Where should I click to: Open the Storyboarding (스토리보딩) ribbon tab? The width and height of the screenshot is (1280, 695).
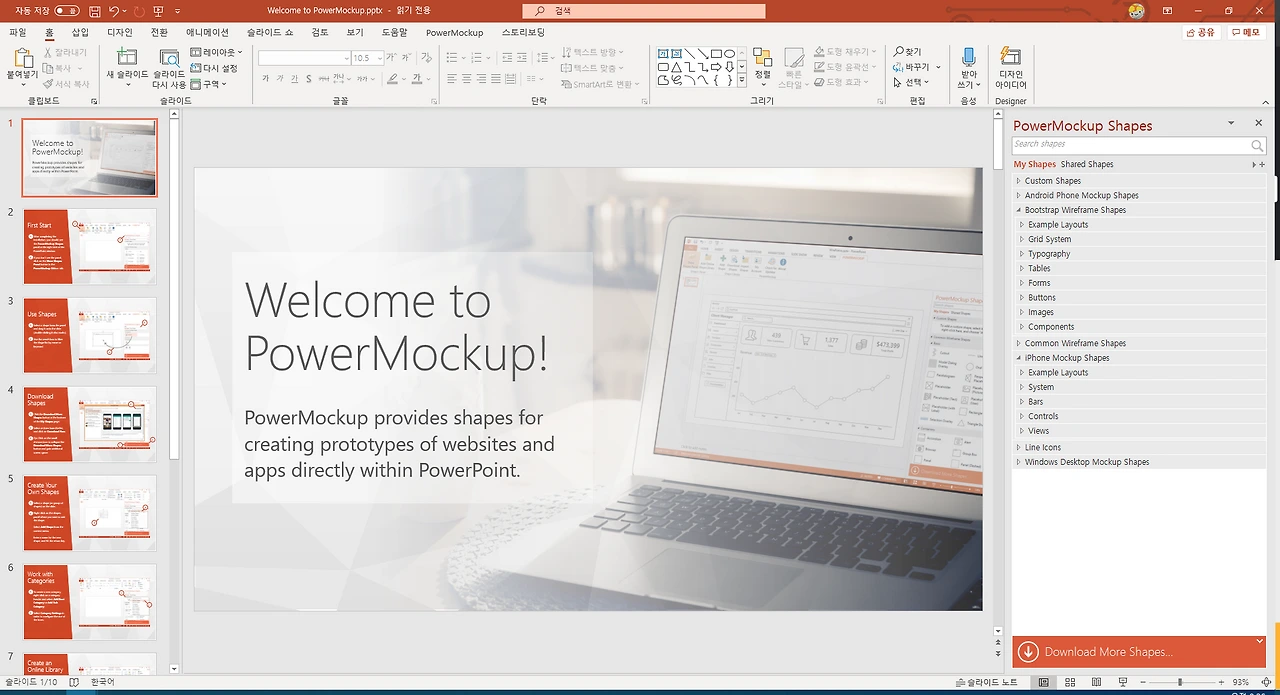[x=523, y=32]
